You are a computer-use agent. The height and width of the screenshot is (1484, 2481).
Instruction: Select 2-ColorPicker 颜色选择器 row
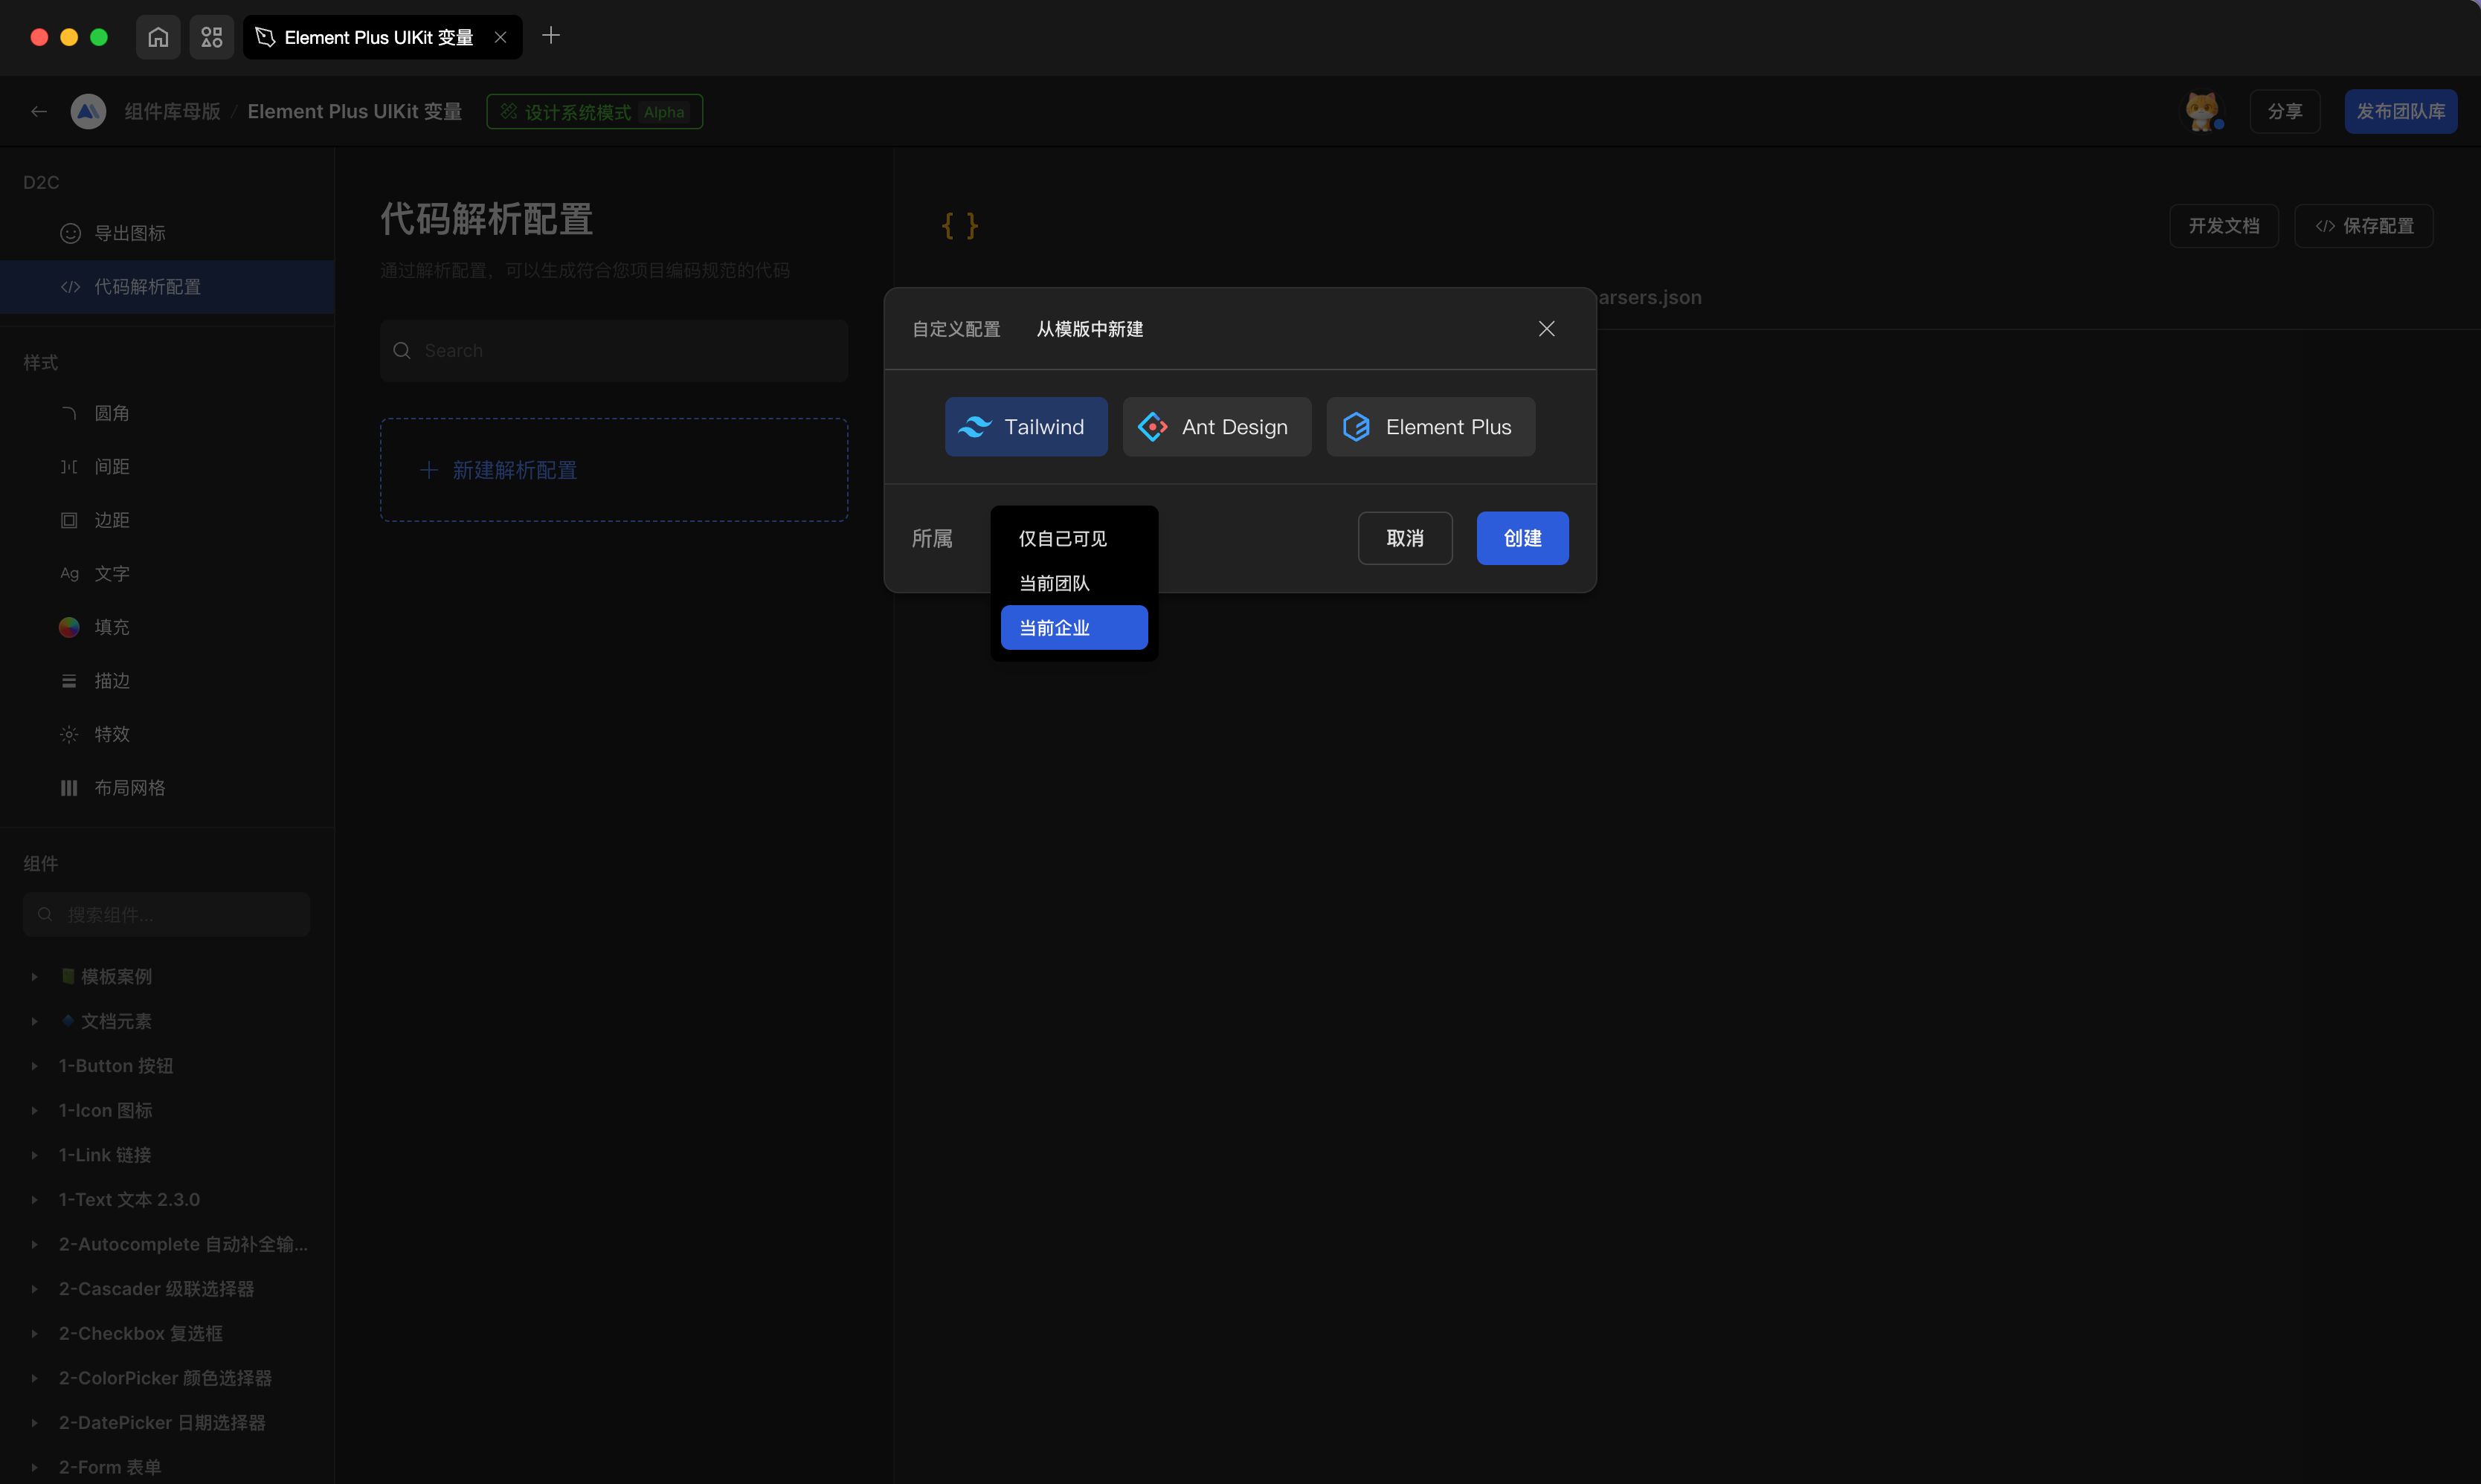[167, 1378]
